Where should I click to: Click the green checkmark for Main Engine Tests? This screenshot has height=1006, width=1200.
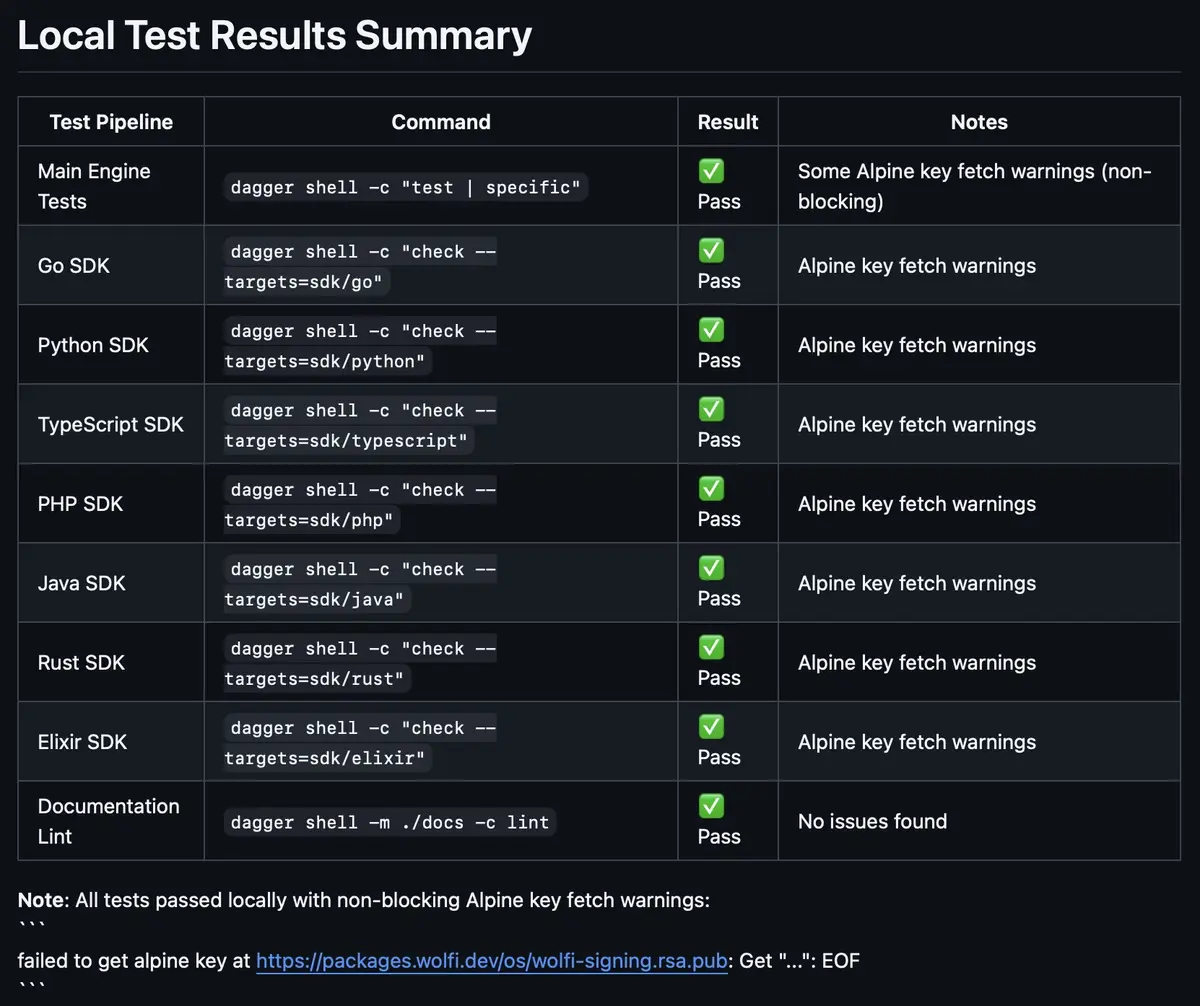711,171
